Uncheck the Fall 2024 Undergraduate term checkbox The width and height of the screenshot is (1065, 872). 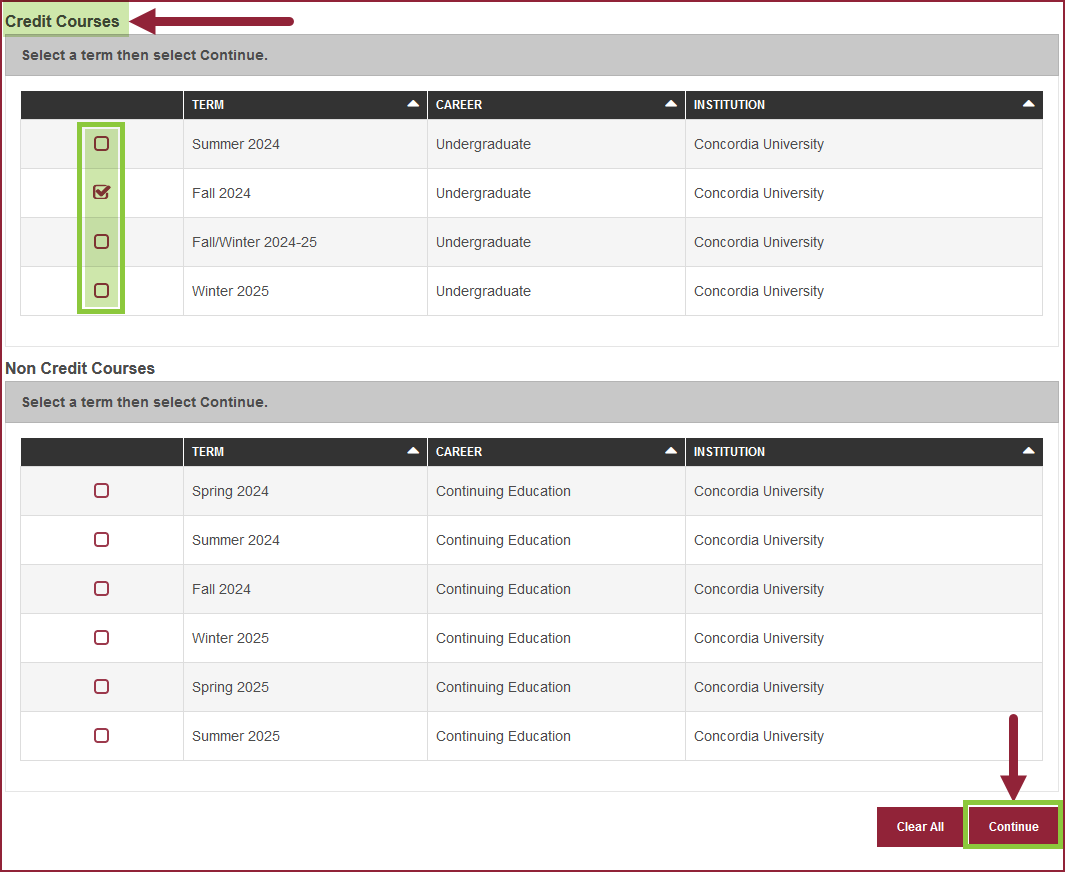tap(101, 192)
